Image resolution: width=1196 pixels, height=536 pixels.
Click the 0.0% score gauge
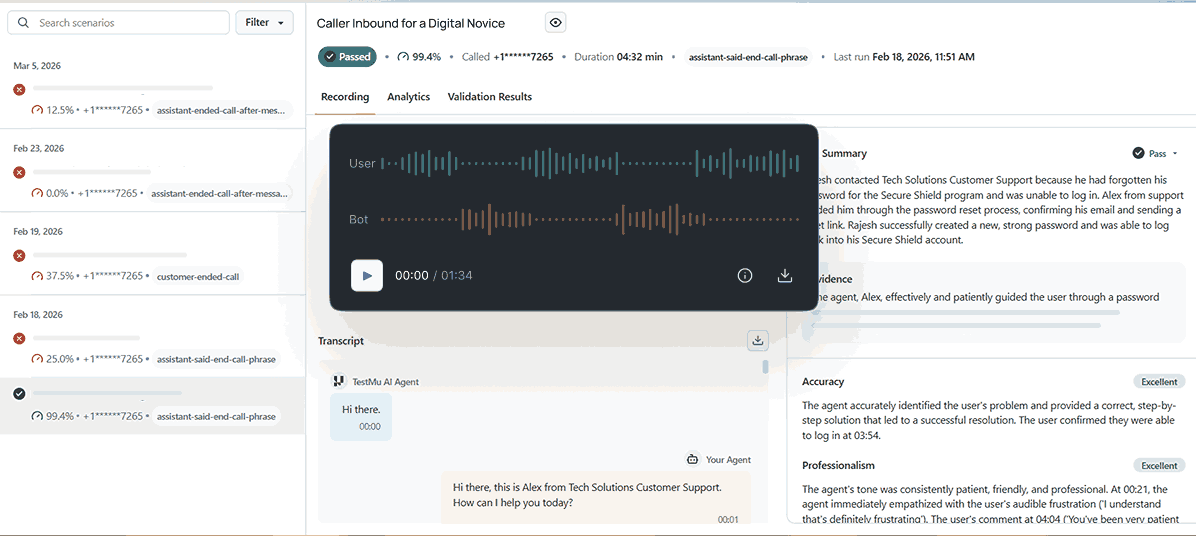pos(37,194)
